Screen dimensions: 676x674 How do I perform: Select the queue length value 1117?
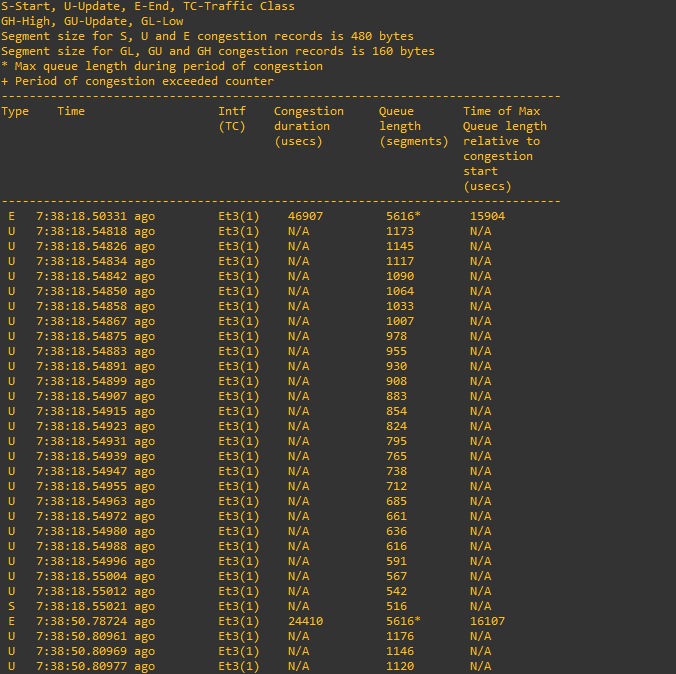400,261
